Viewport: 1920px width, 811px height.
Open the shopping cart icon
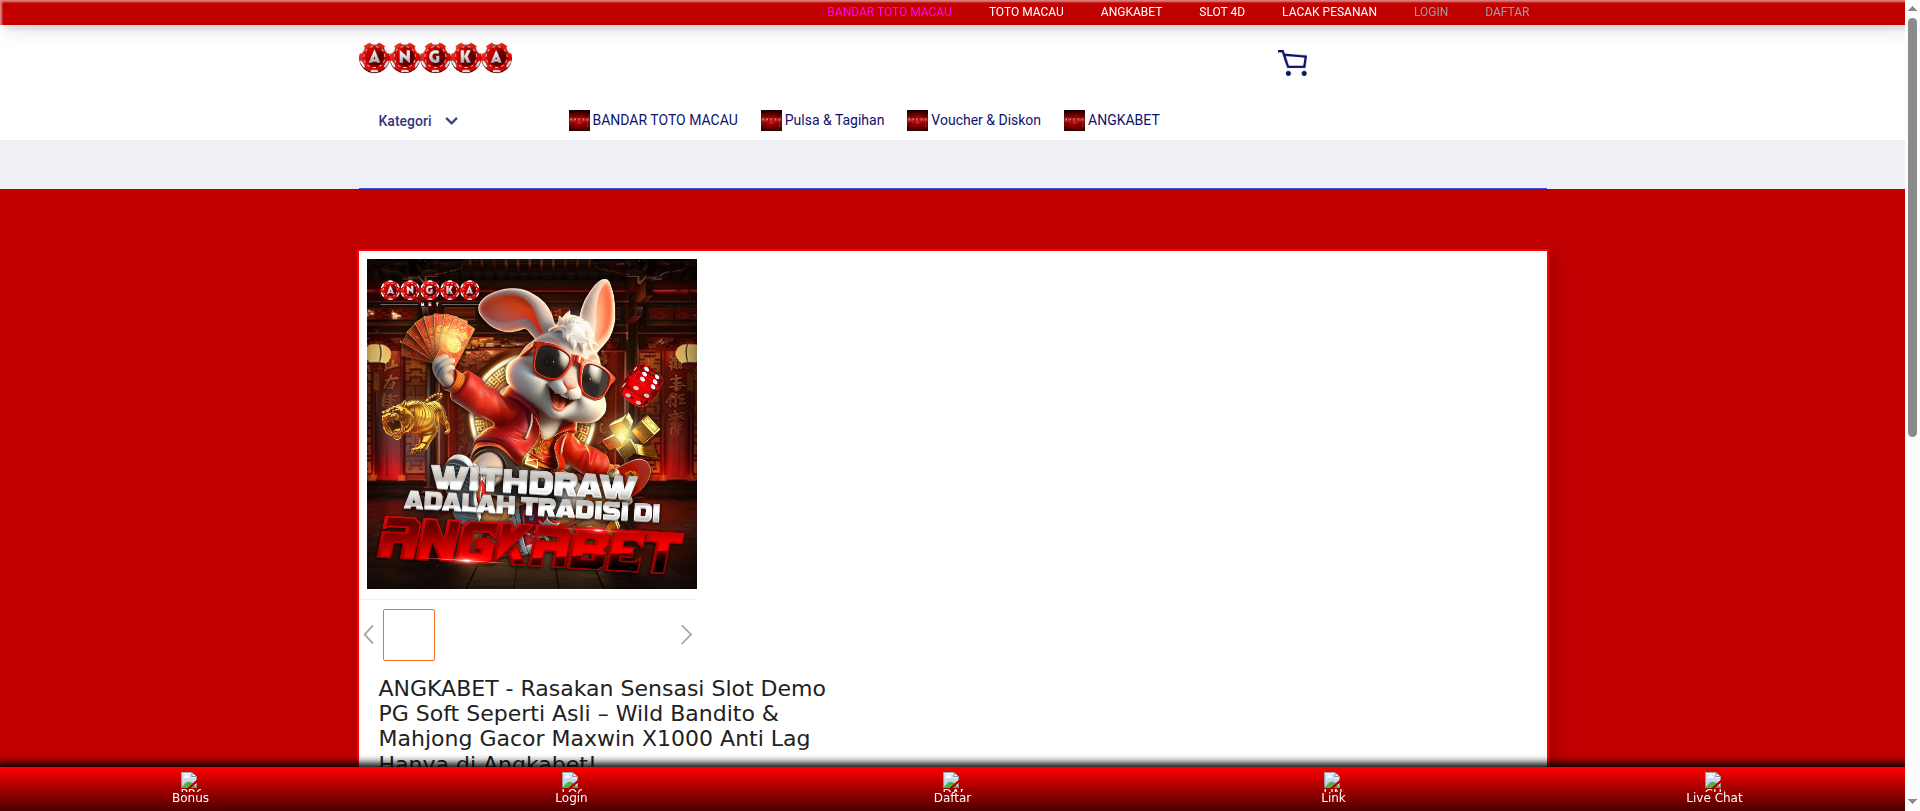1292,63
